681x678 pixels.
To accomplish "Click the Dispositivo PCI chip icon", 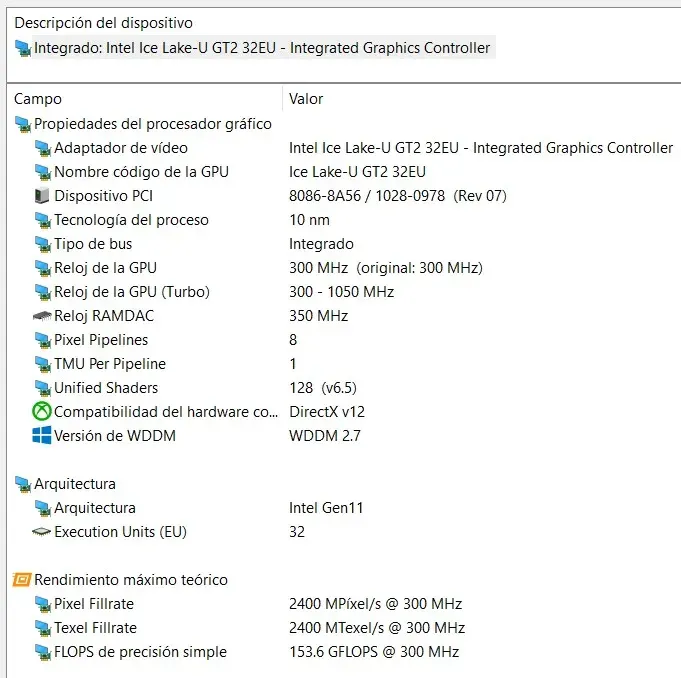I will 42,196.
